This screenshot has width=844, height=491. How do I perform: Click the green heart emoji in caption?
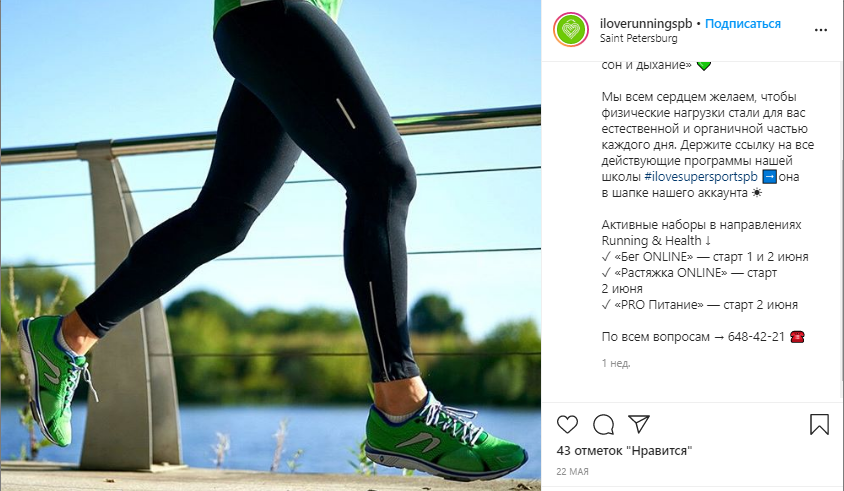(704, 66)
